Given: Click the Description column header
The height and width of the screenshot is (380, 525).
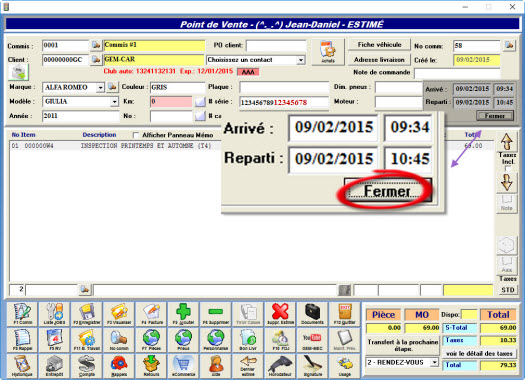Looking at the screenshot, I should point(99,135).
